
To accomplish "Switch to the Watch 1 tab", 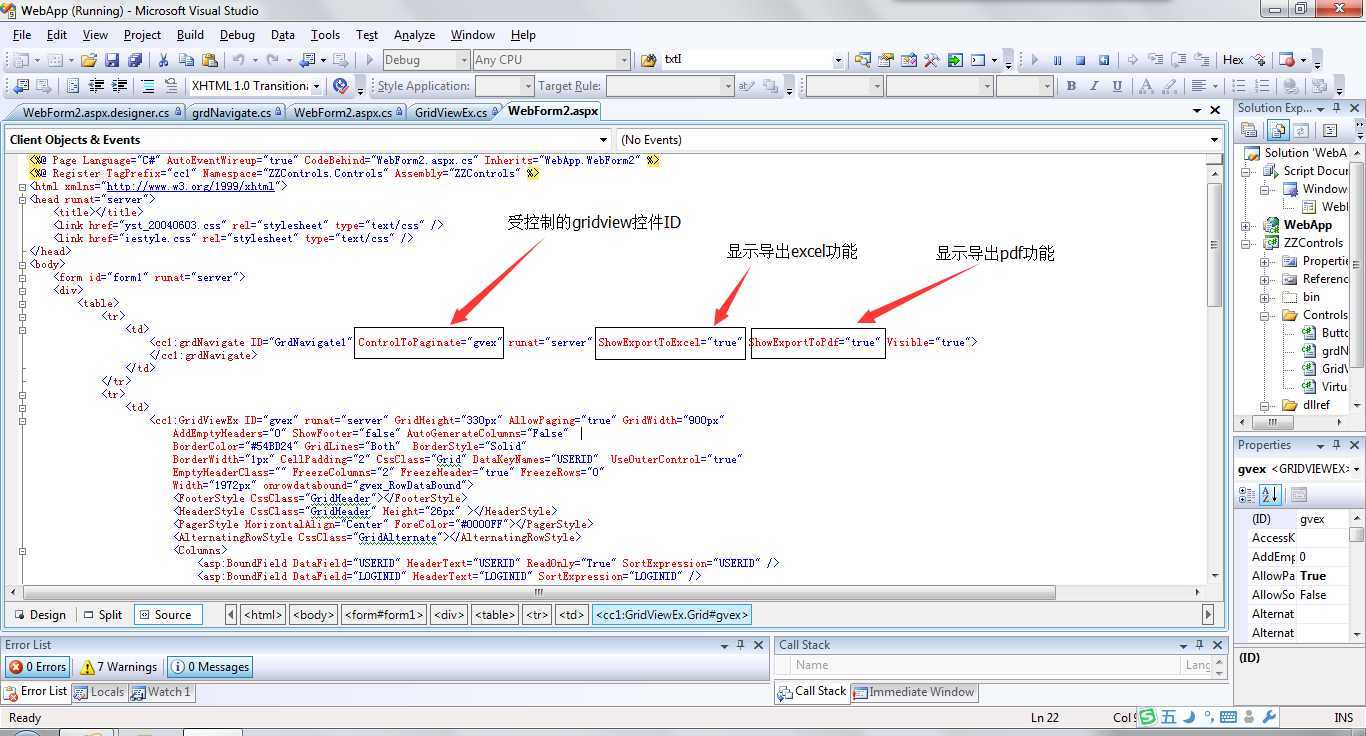I will coord(160,691).
